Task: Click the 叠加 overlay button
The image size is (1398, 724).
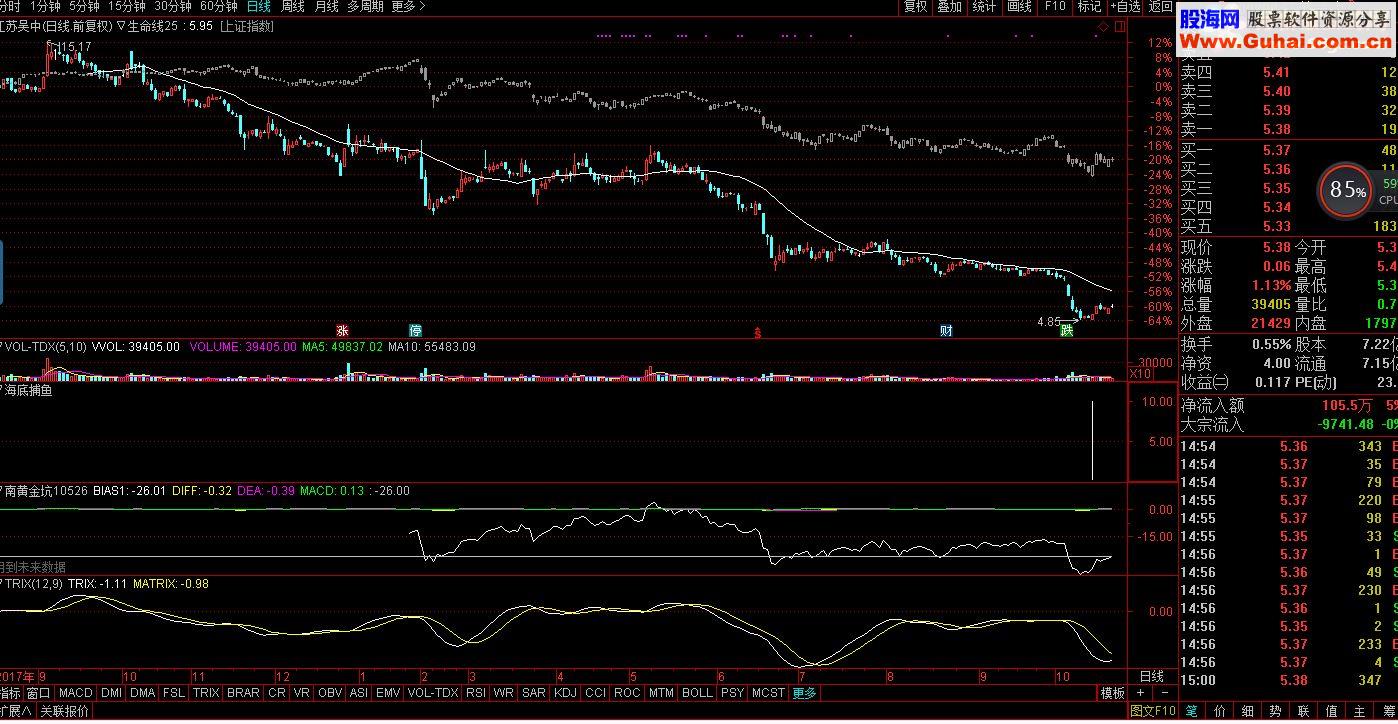Action: [x=949, y=6]
